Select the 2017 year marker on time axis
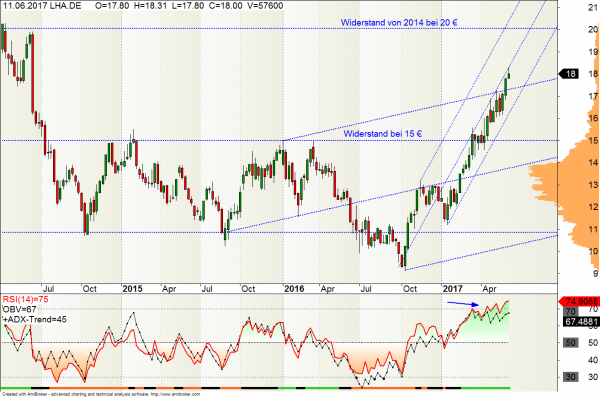This screenshot has height=397, width=600. coord(453,289)
